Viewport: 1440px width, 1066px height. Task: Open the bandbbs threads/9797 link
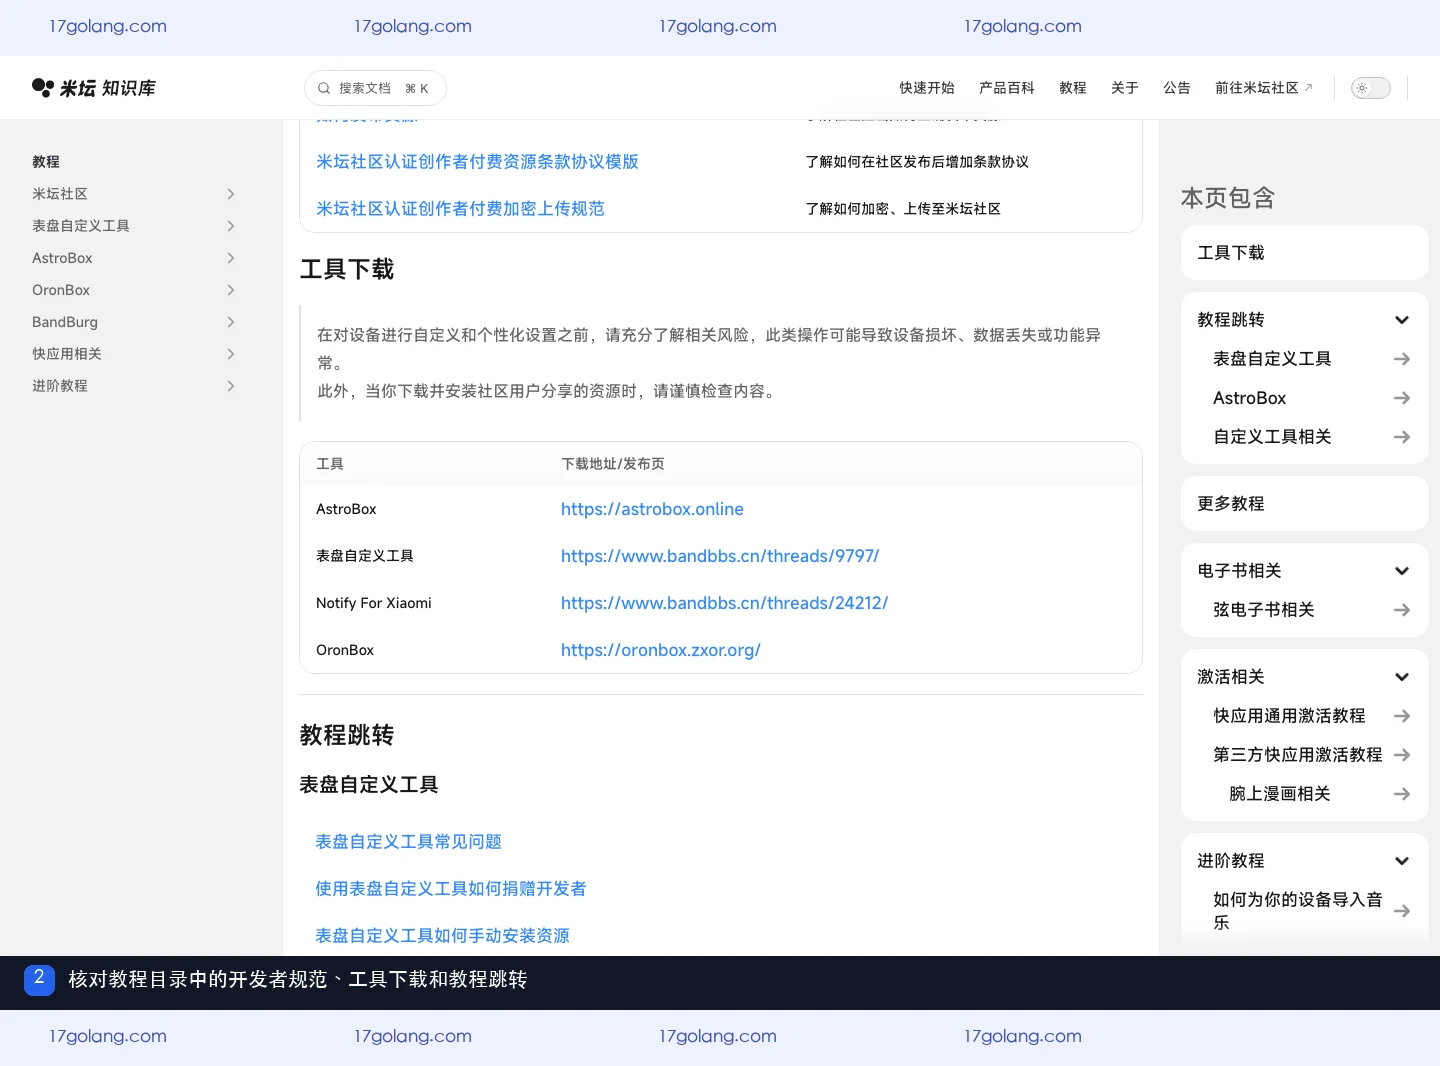click(x=720, y=556)
